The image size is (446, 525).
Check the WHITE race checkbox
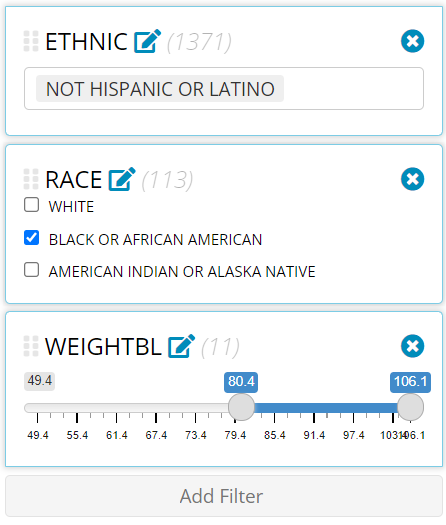31,205
